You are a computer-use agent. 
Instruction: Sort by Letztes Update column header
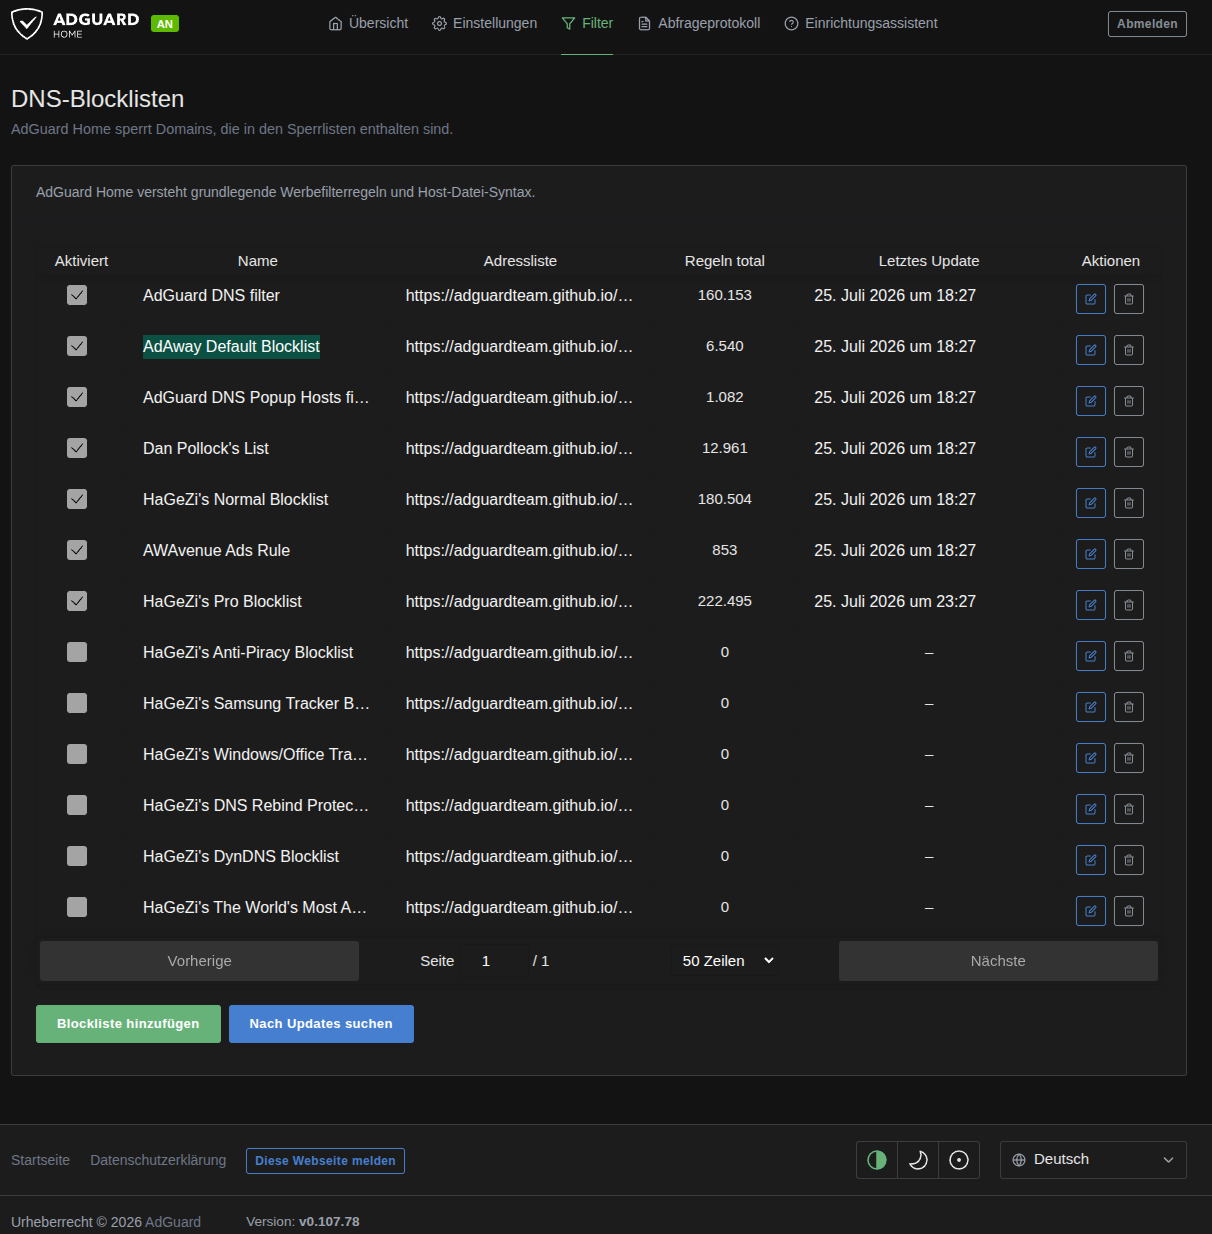[x=929, y=261]
